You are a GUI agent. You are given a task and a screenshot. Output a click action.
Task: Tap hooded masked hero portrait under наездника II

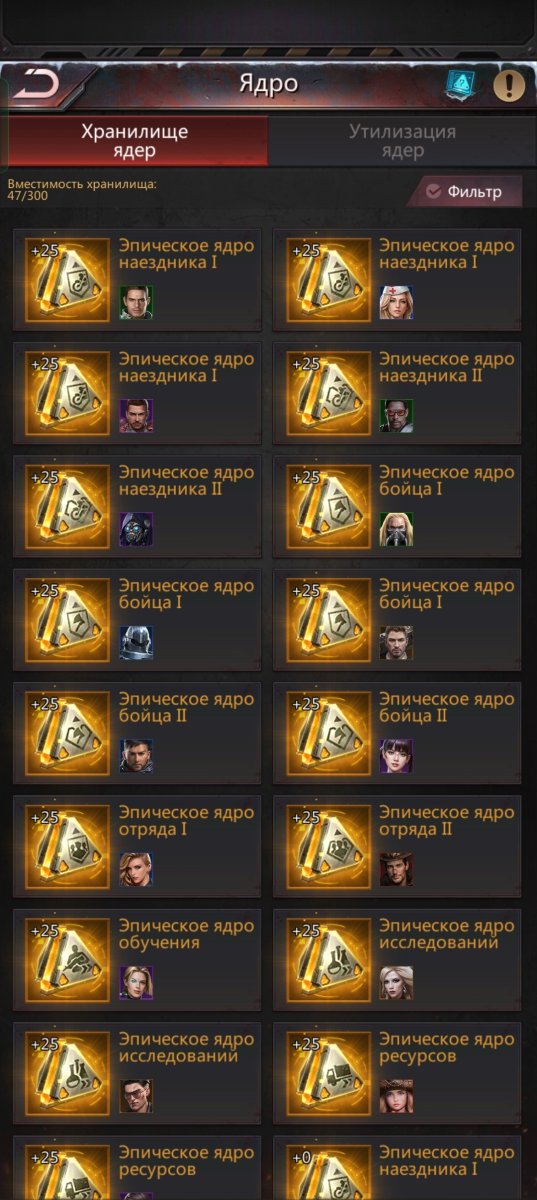click(x=136, y=529)
